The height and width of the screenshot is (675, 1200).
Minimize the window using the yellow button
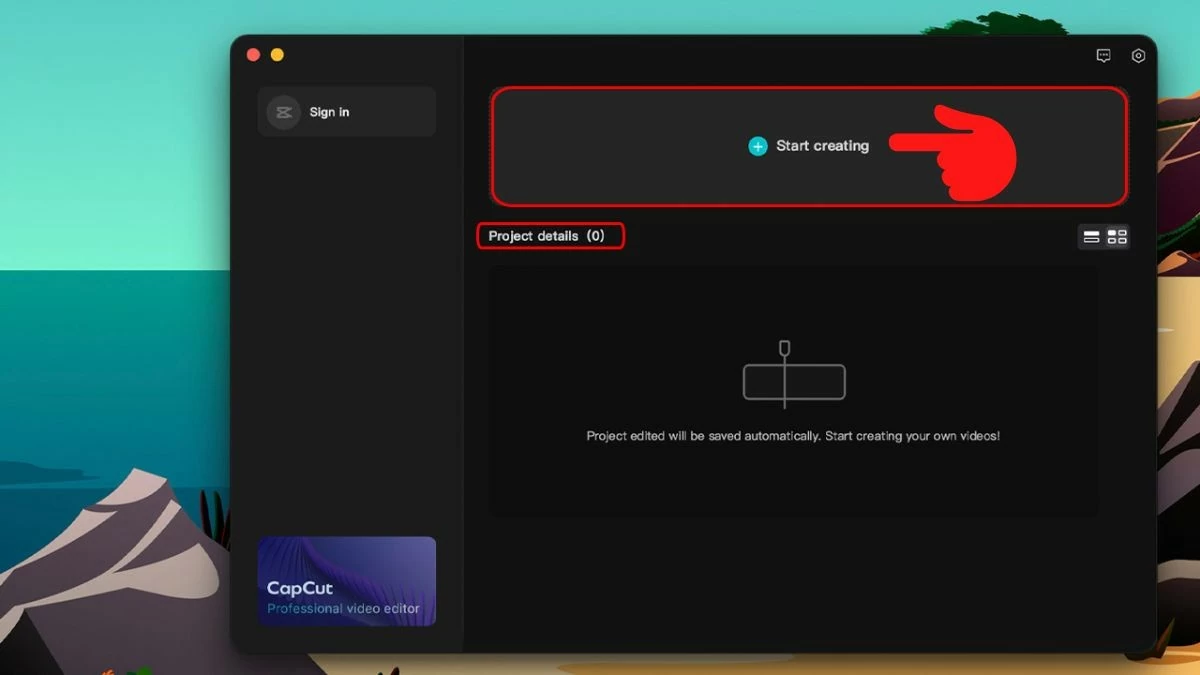point(277,55)
